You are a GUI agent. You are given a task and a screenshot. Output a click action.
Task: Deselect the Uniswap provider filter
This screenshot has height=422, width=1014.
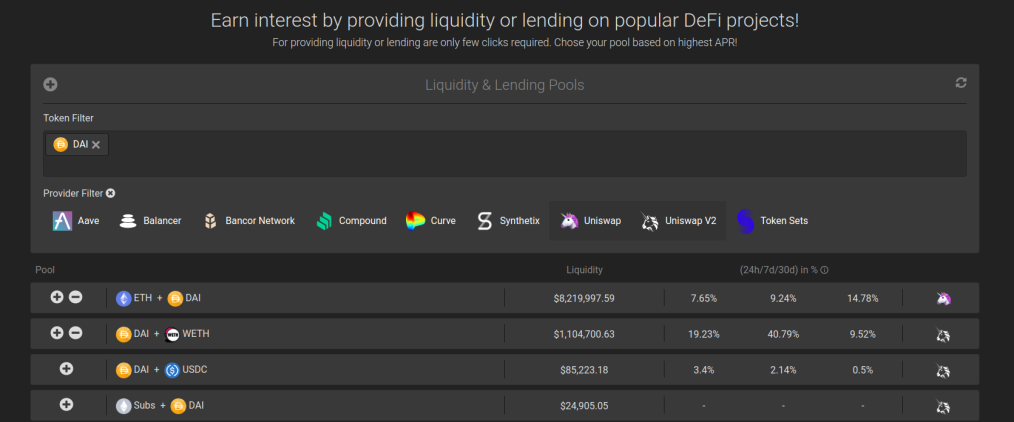pos(590,221)
